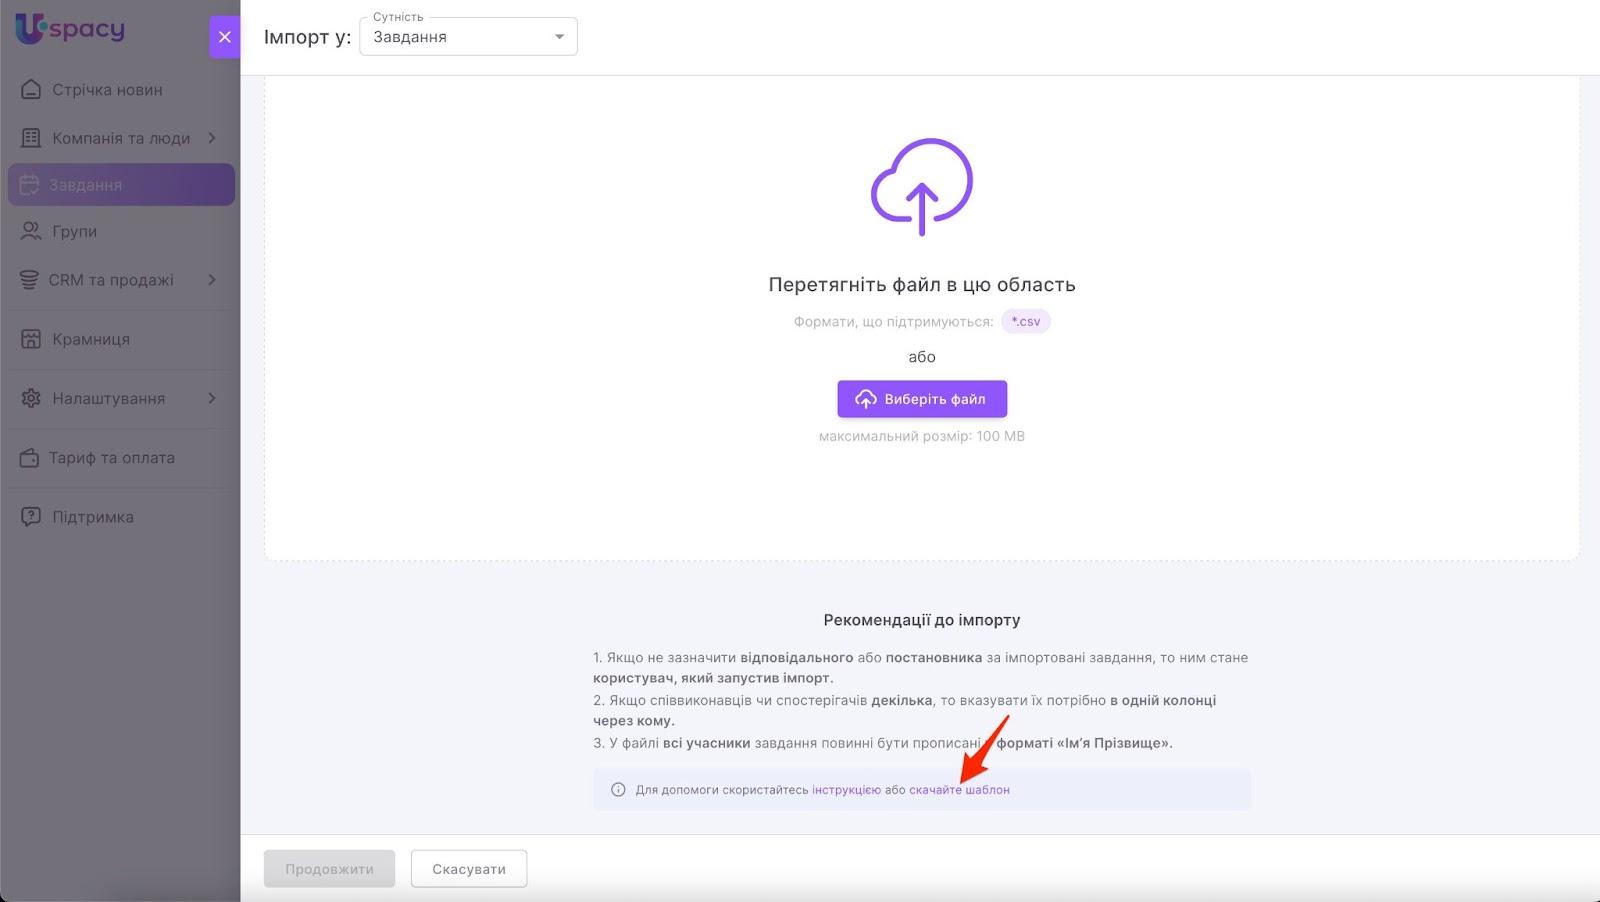Click the CRM та продажі stack icon

coord(29,280)
